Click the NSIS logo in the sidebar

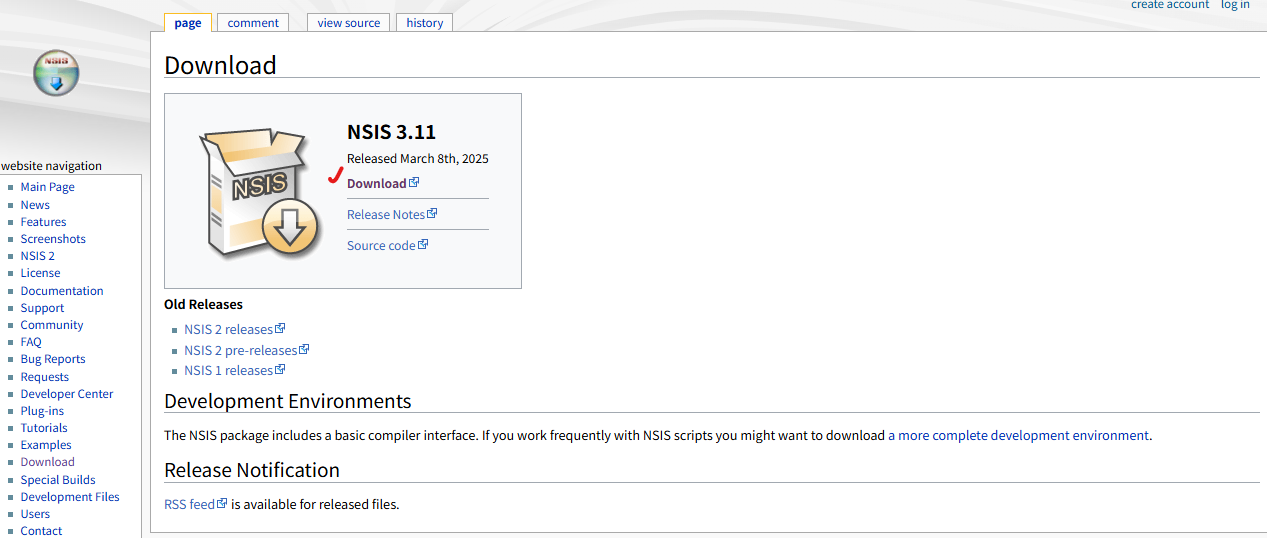pyautogui.click(x=56, y=74)
